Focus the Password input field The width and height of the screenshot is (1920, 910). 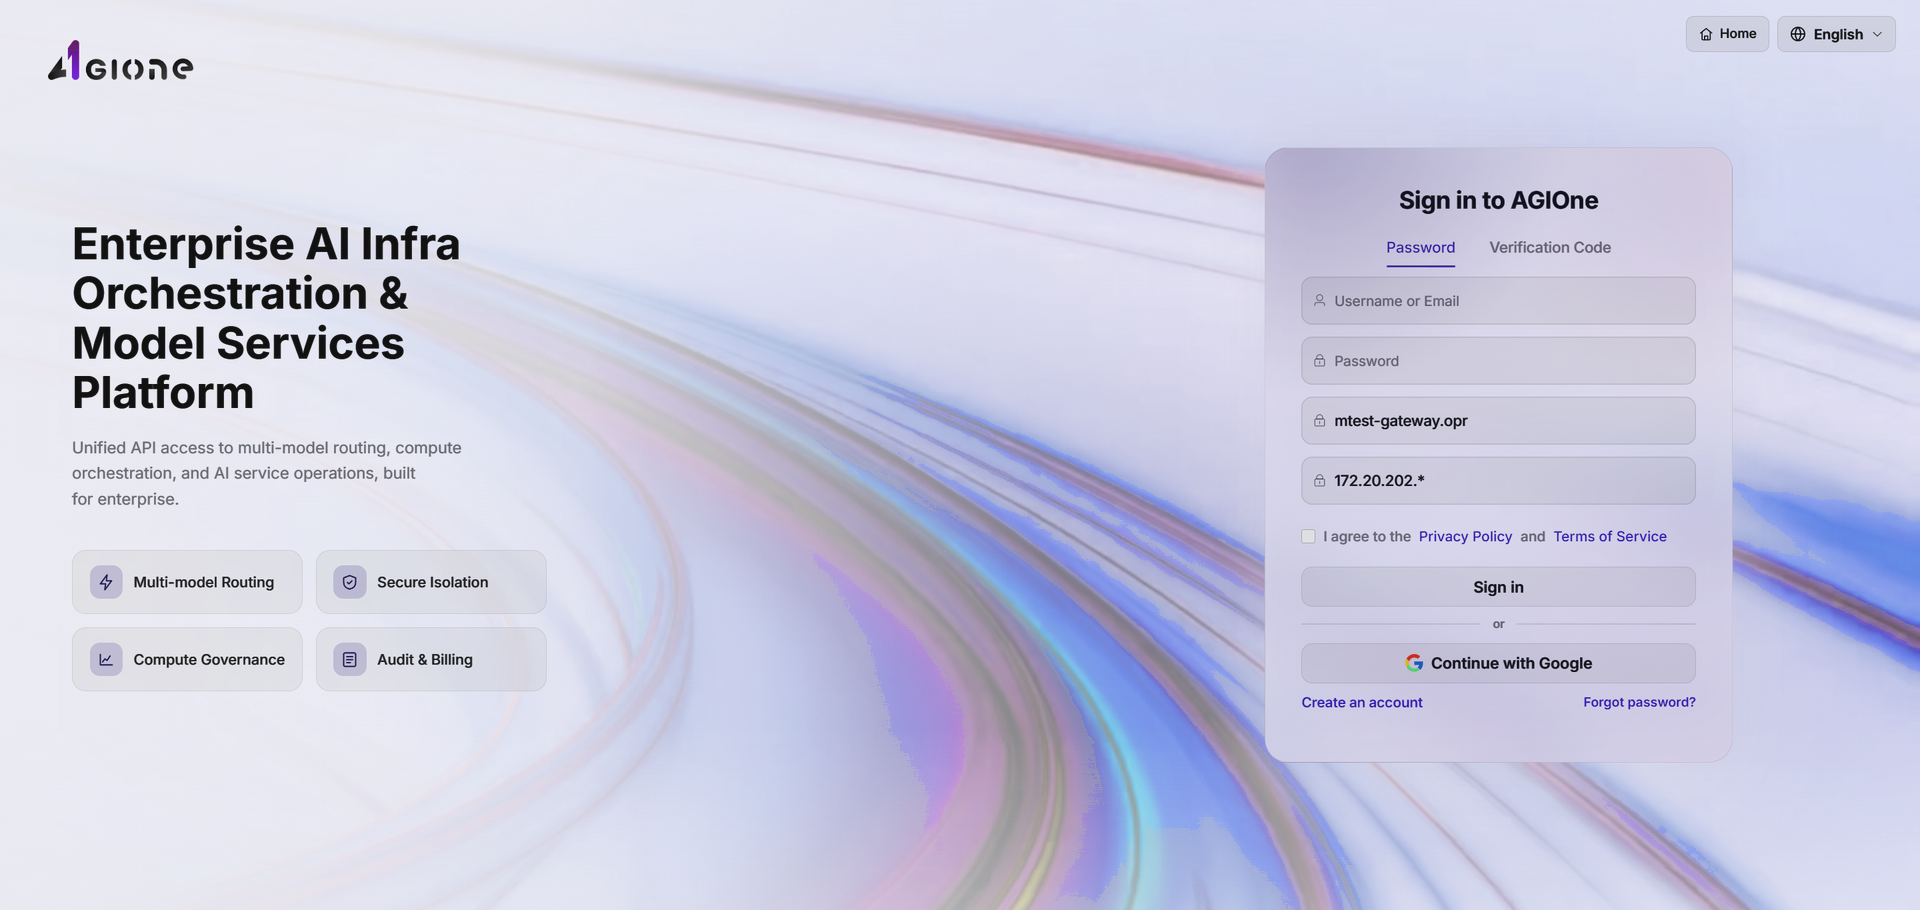[1498, 361]
